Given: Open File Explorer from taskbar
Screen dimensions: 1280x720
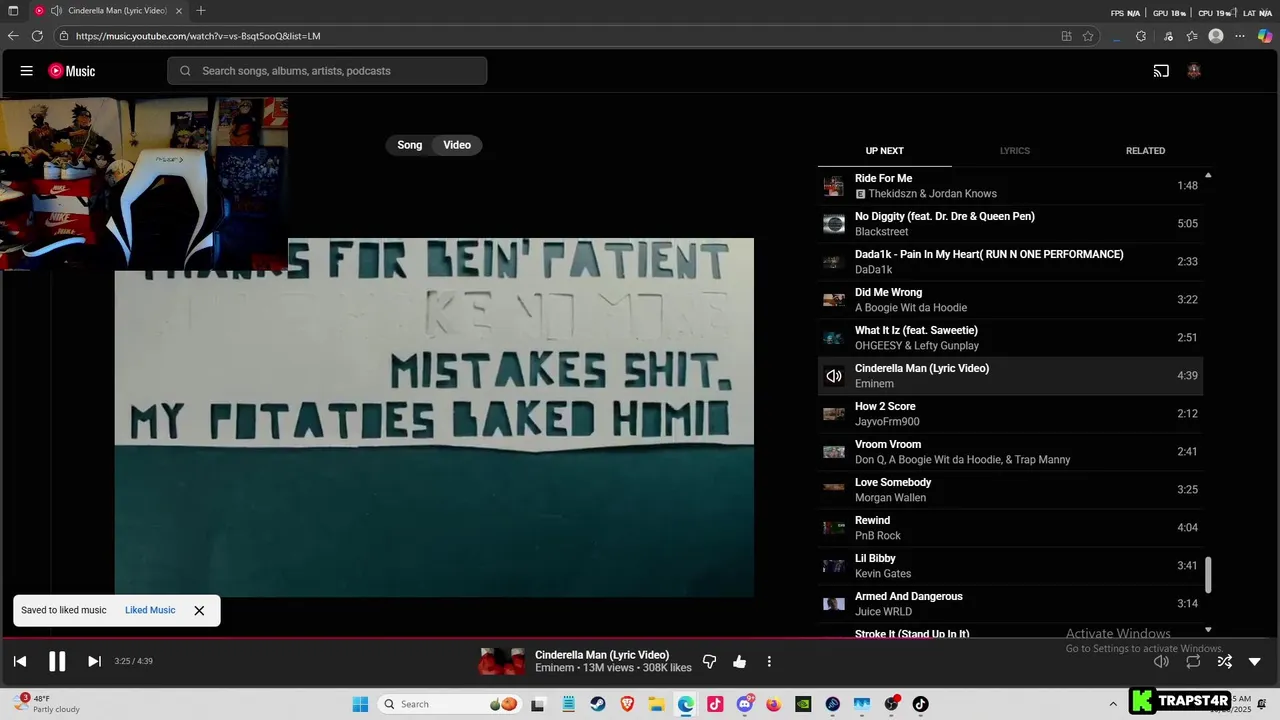Looking at the screenshot, I should pos(656,704).
